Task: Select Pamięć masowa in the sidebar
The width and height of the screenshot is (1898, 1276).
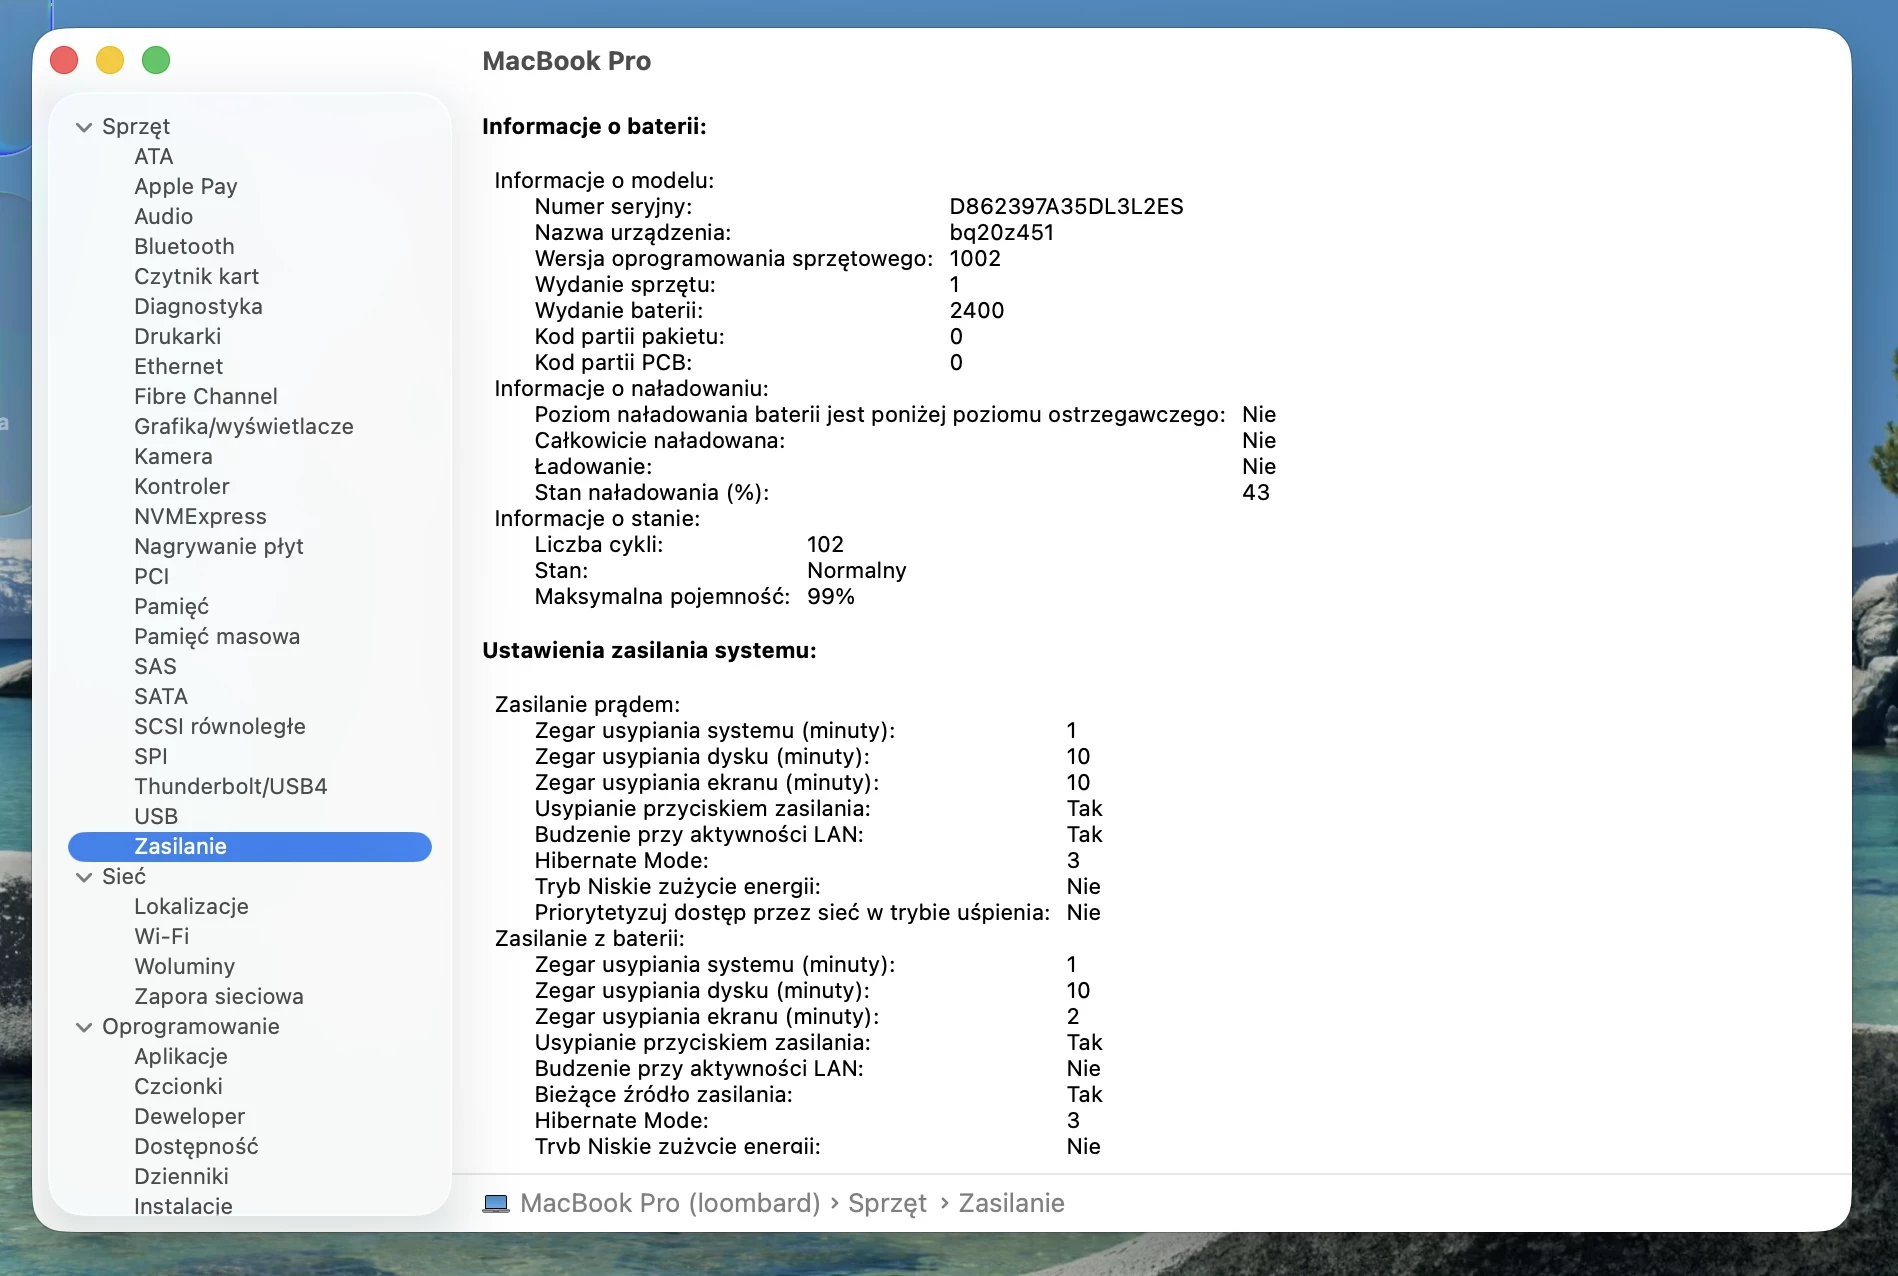Action: pyautogui.click(x=217, y=636)
